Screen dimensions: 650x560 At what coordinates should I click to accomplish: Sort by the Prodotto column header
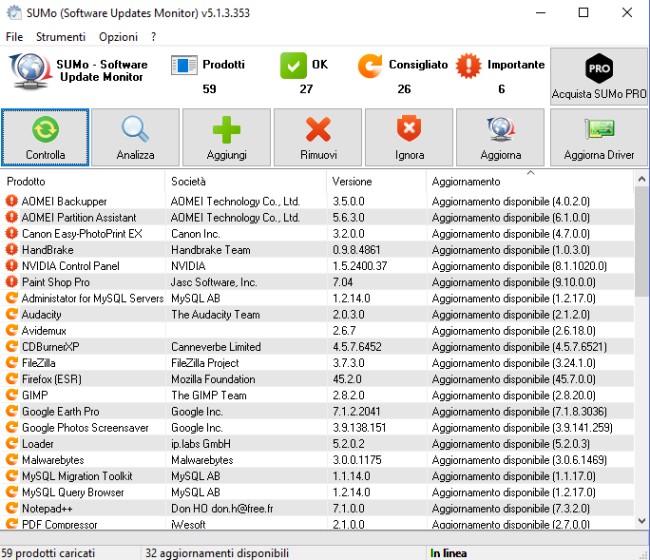[x=83, y=182]
